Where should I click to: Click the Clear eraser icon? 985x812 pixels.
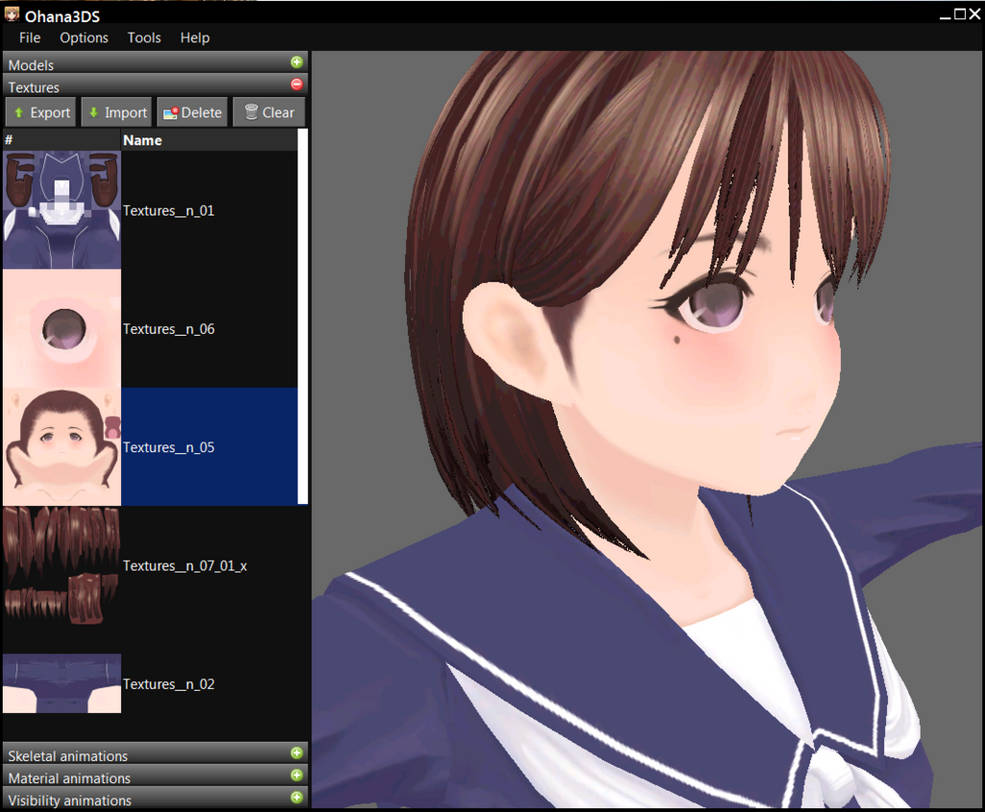coord(248,112)
